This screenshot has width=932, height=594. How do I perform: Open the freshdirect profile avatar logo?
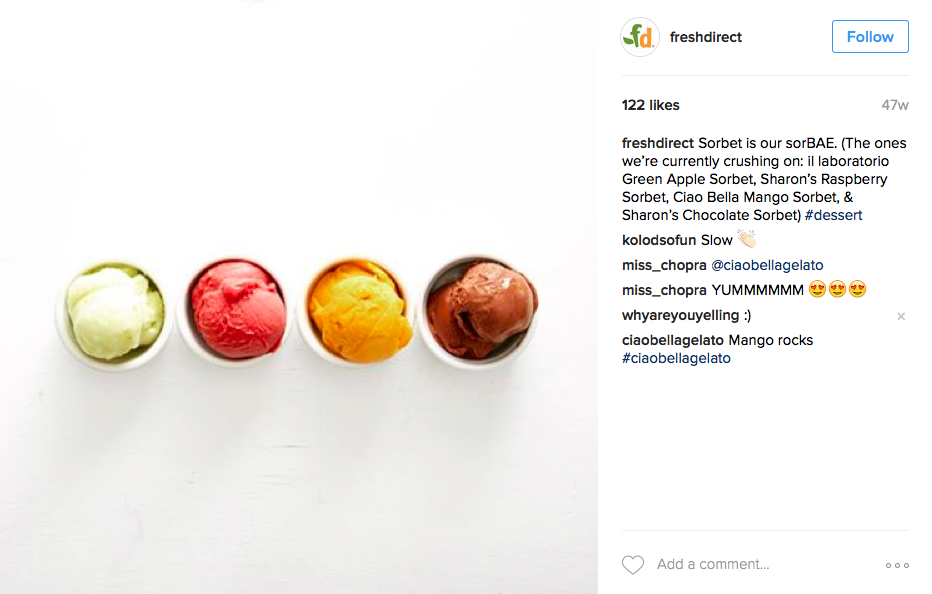tap(640, 37)
